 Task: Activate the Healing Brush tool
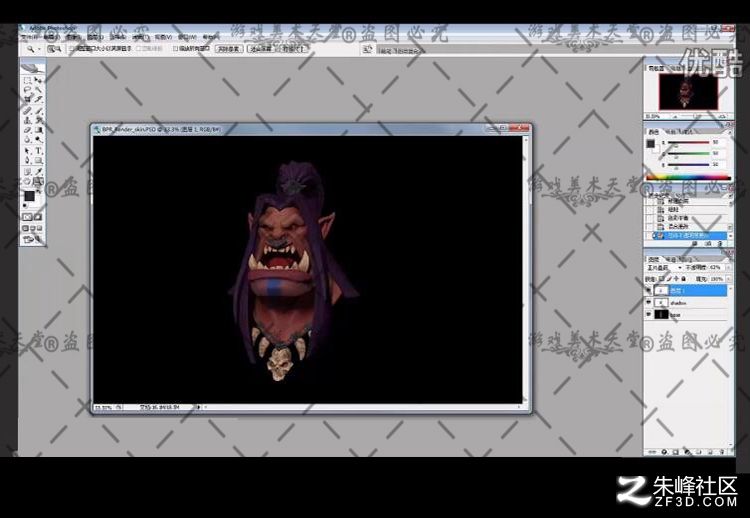pos(28,110)
